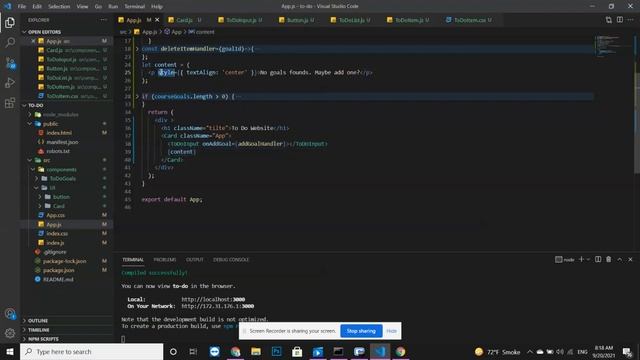
Task: Open the Search view in activity bar
Action: coord(10,42)
